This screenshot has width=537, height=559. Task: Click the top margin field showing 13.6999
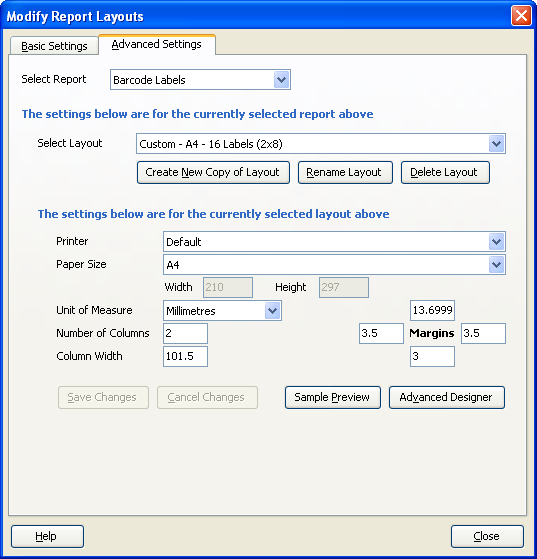[x=432, y=310]
